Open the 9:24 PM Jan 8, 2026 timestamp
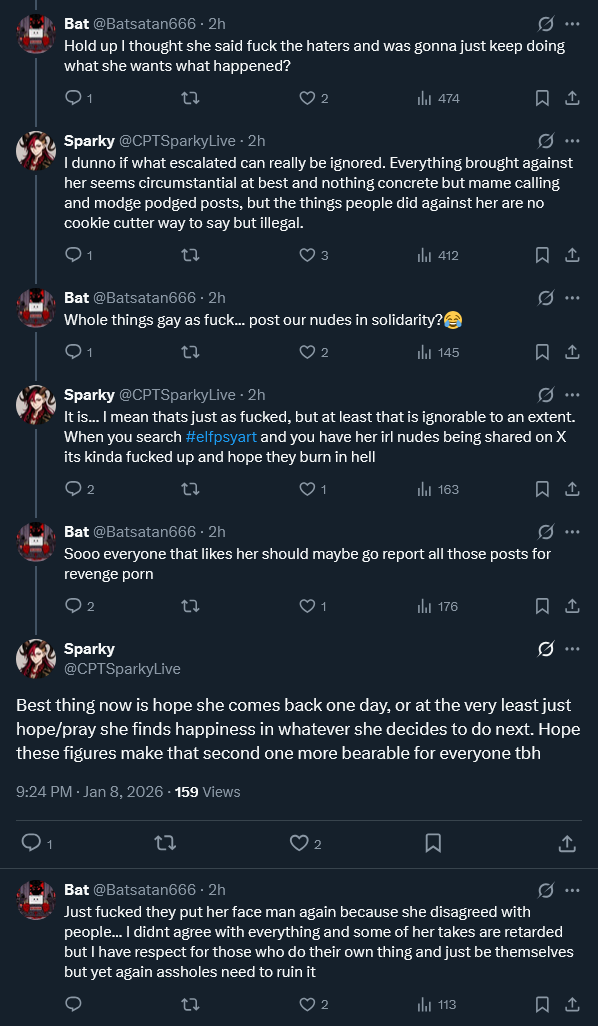 [x=89, y=792]
